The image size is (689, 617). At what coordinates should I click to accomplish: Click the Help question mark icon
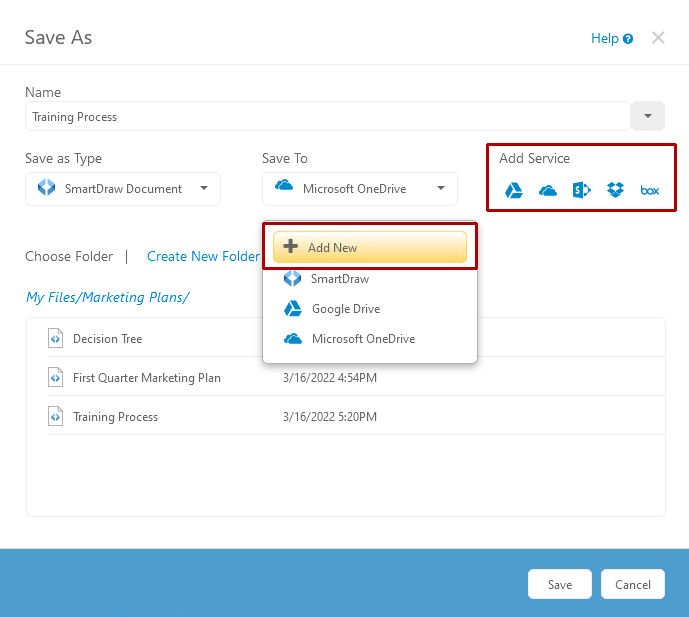click(x=628, y=39)
